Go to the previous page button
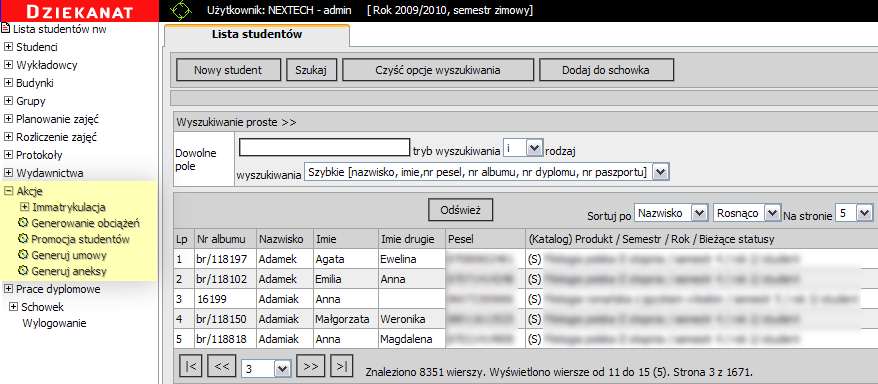The height and width of the screenshot is (384, 878). click(222, 366)
